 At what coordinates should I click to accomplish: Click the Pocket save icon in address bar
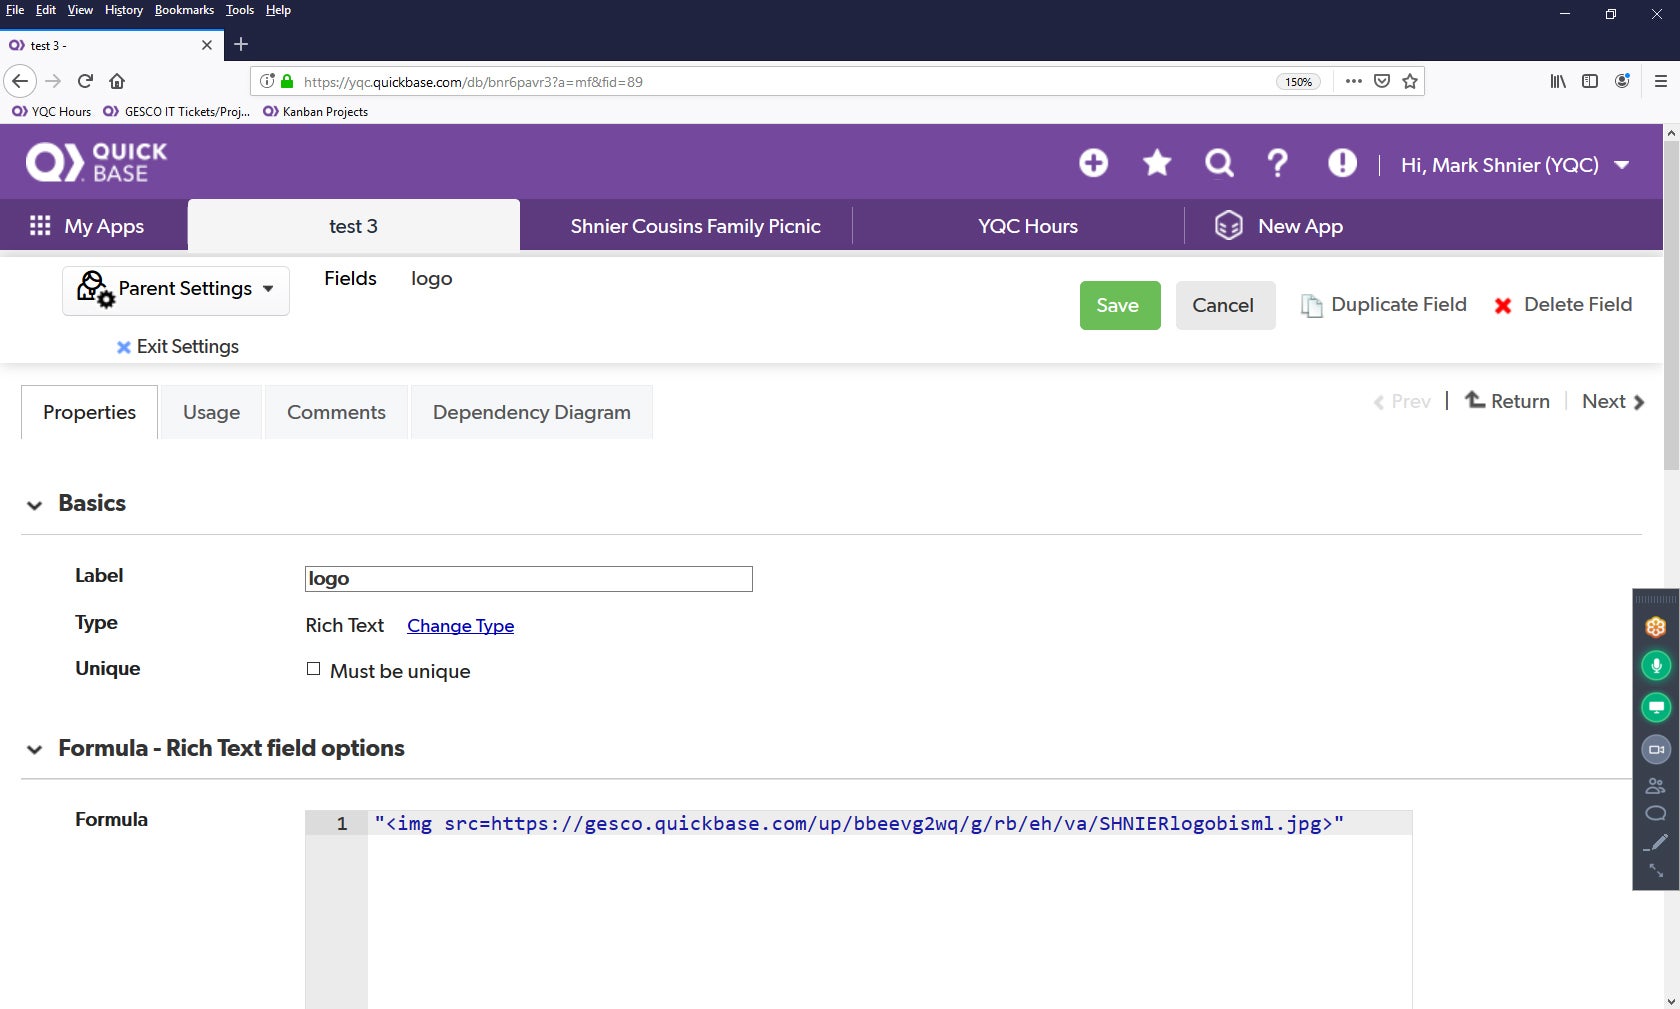click(x=1382, y=81)
